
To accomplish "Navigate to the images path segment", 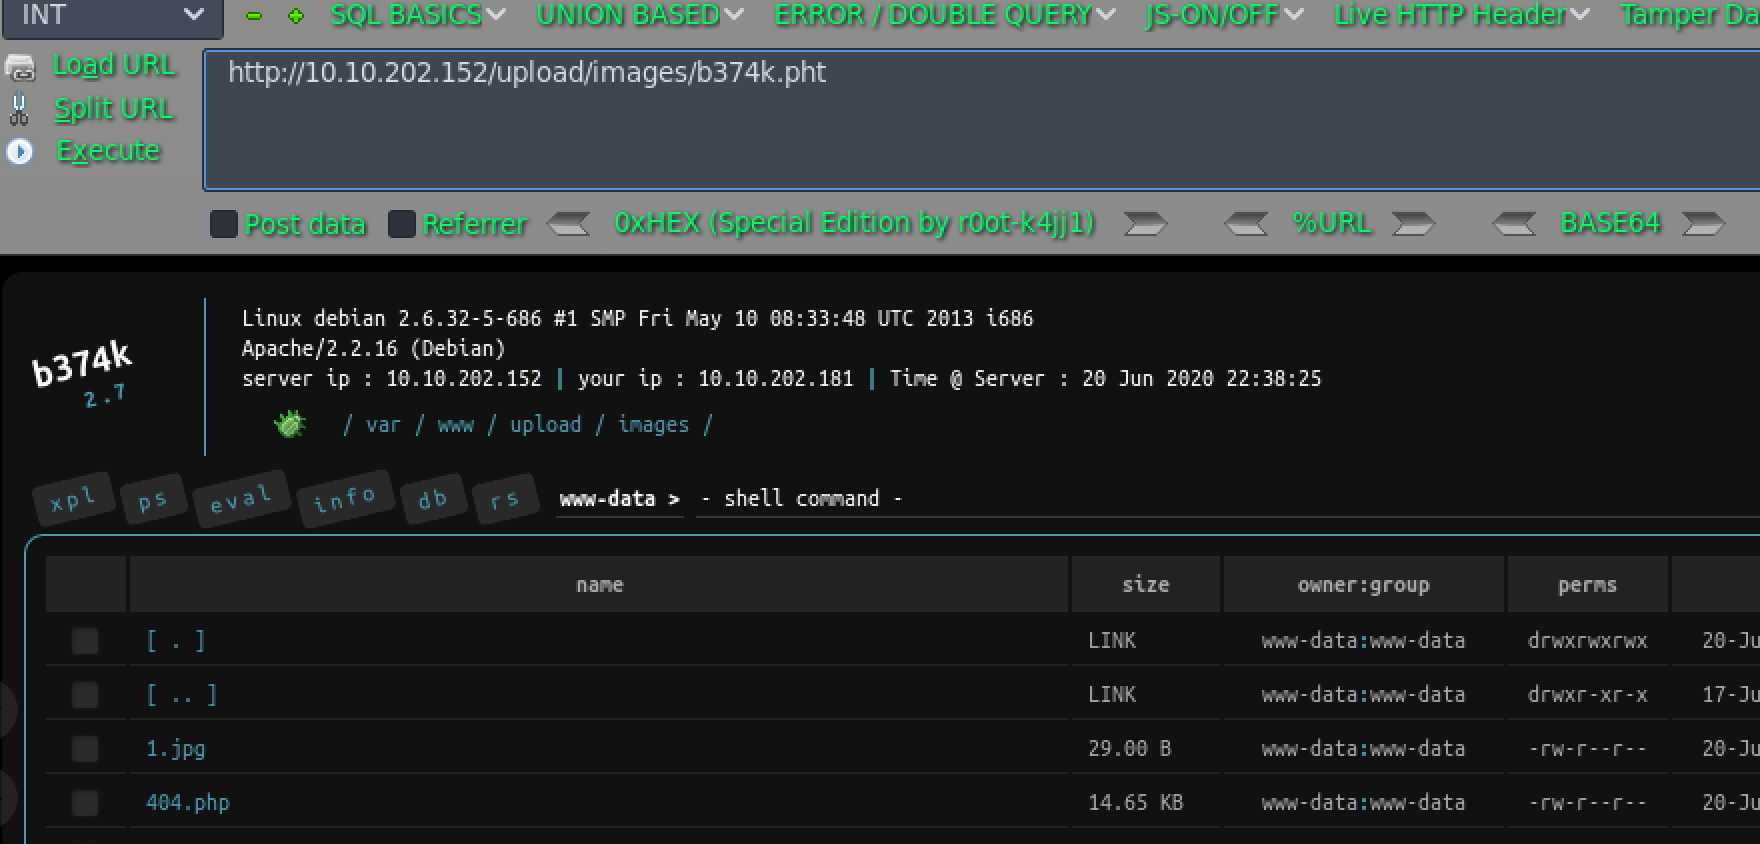I will 654,424.
